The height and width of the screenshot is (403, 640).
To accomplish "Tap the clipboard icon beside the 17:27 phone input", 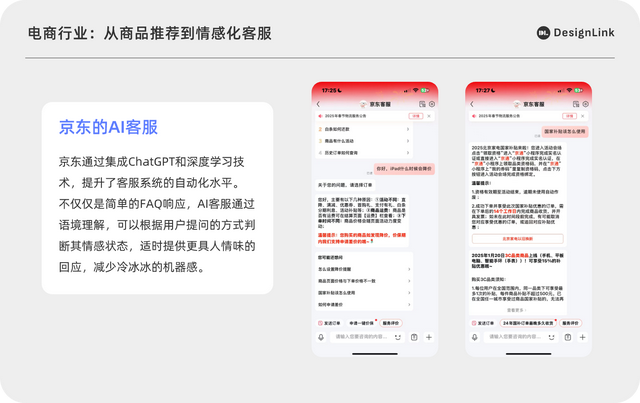I will tap(568, 337).
